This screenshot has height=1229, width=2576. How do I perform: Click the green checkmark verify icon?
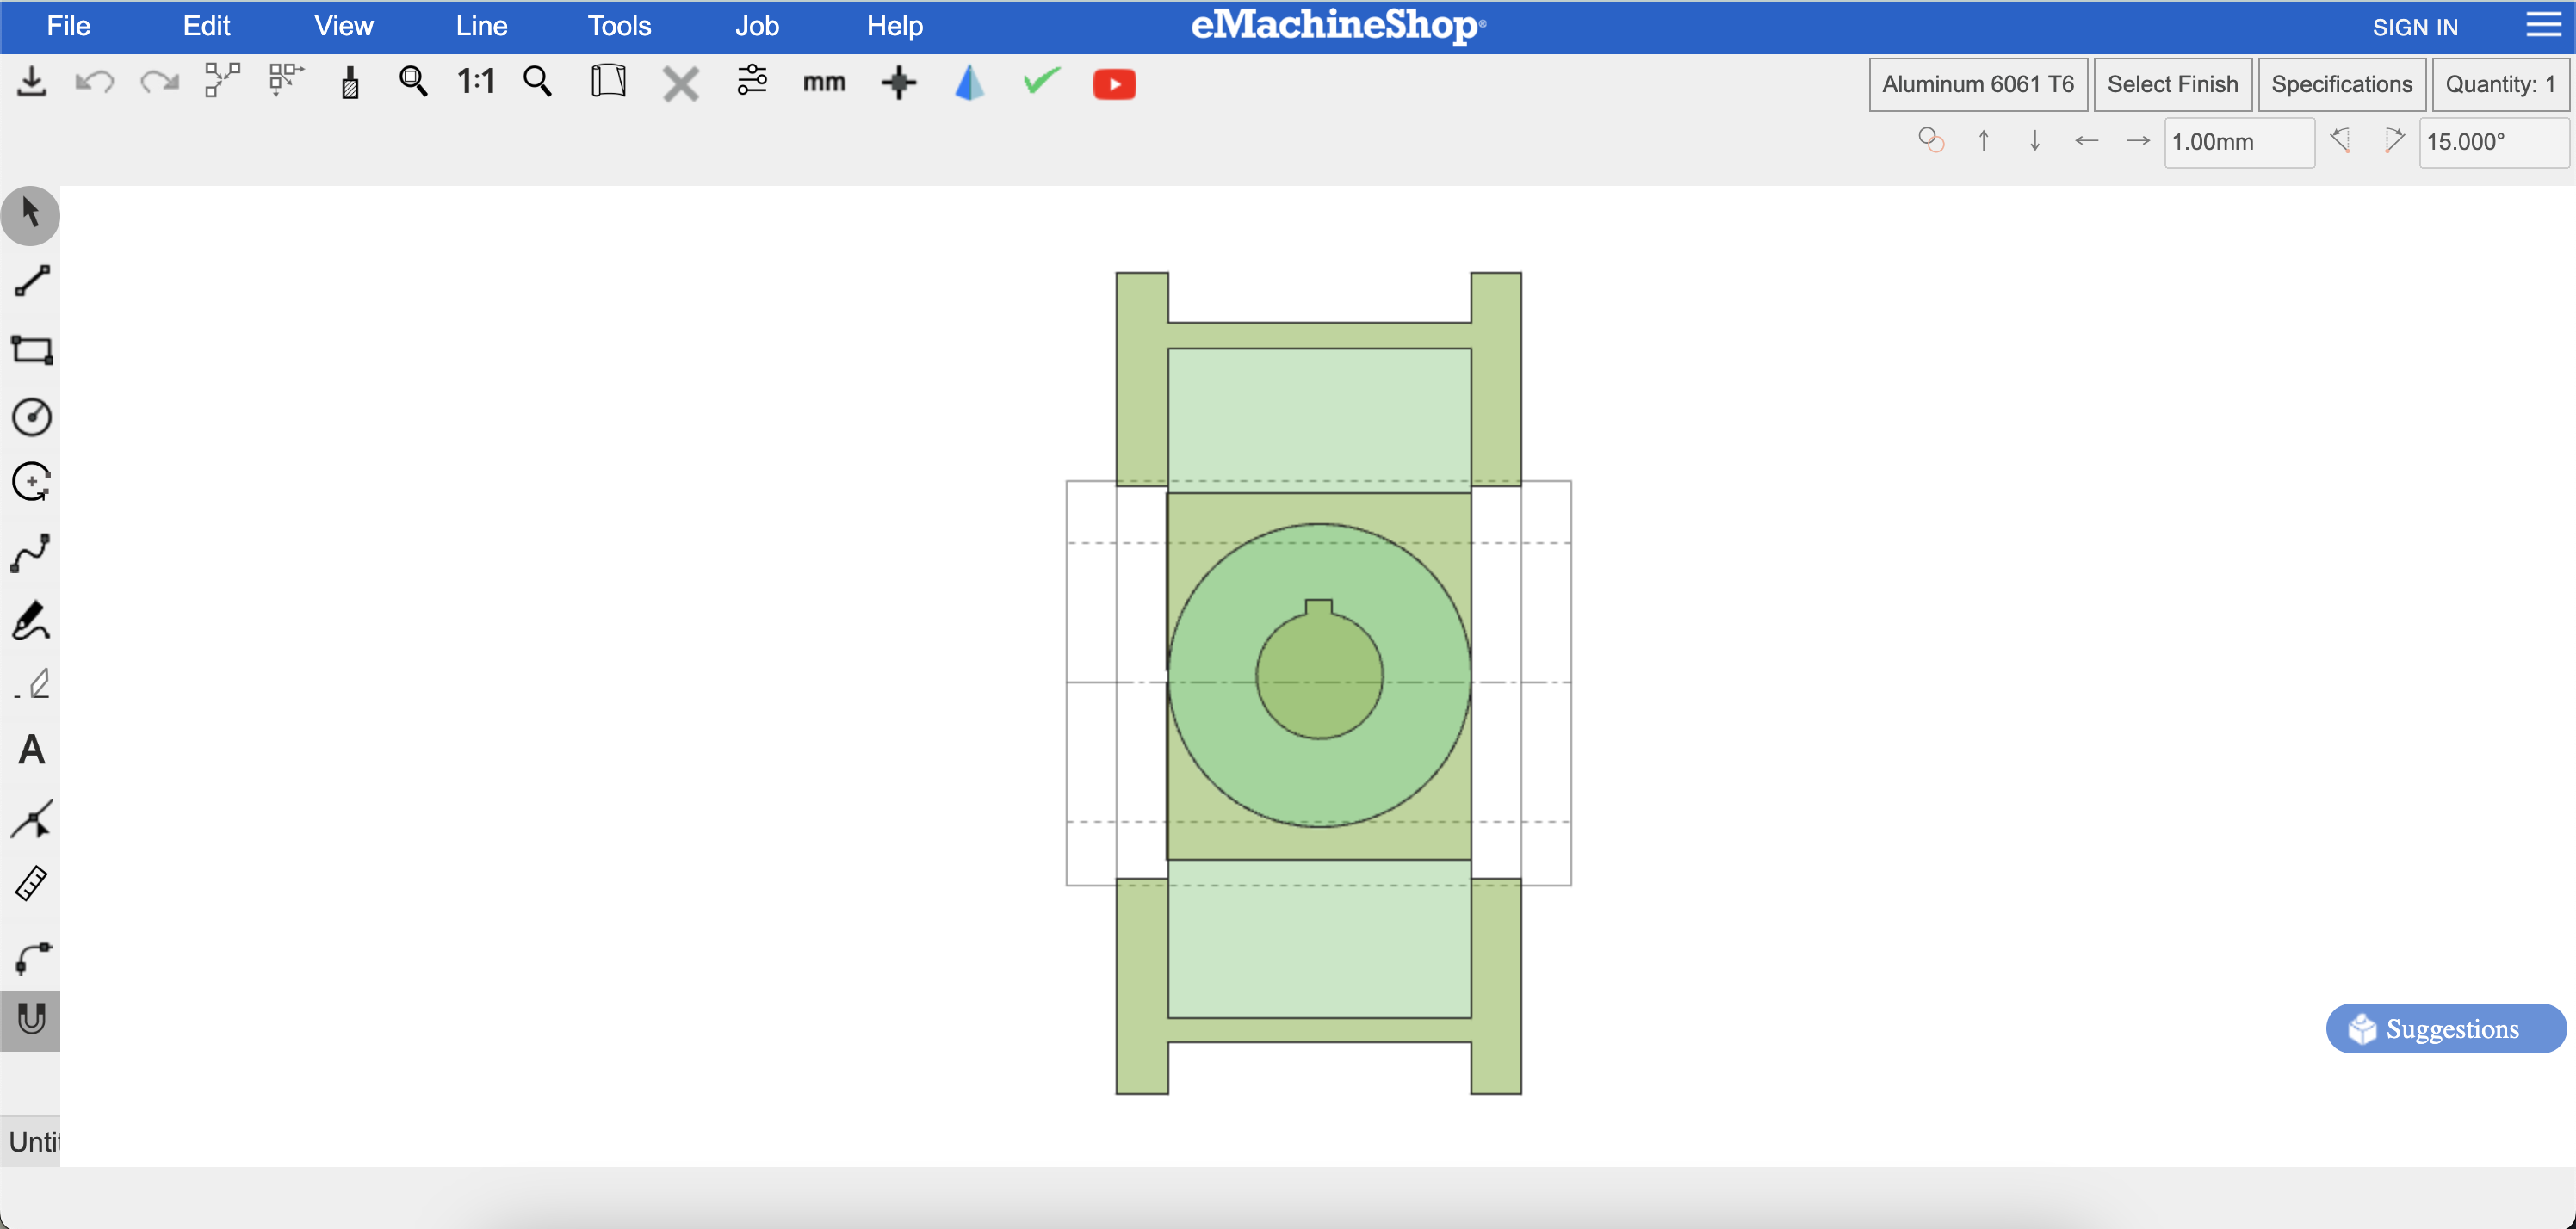click(1041, 81)
